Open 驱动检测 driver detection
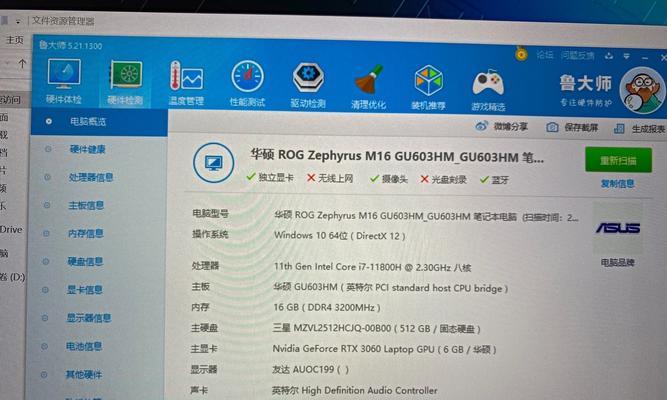 (x=308, y=85)
